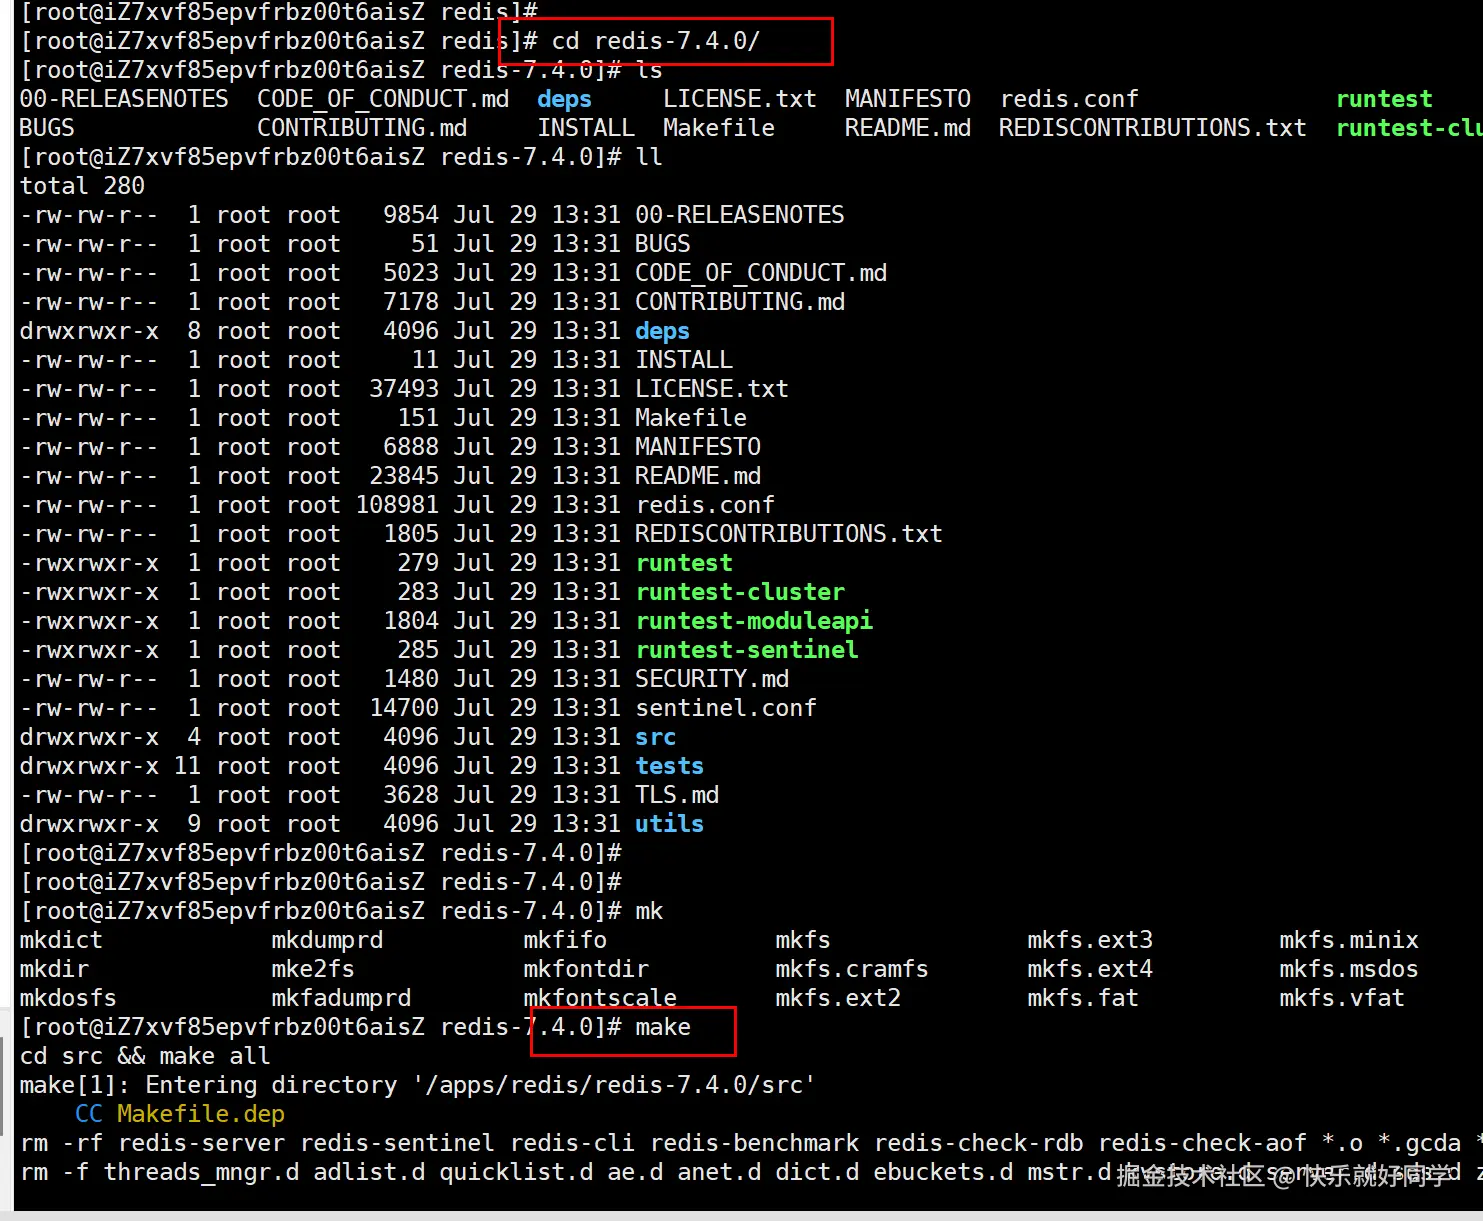Image resolution: width=1483 pixels, height=1221 pixels.
Task: Click the 'make' command at the prompt
Action: (x=663, y=1027)
